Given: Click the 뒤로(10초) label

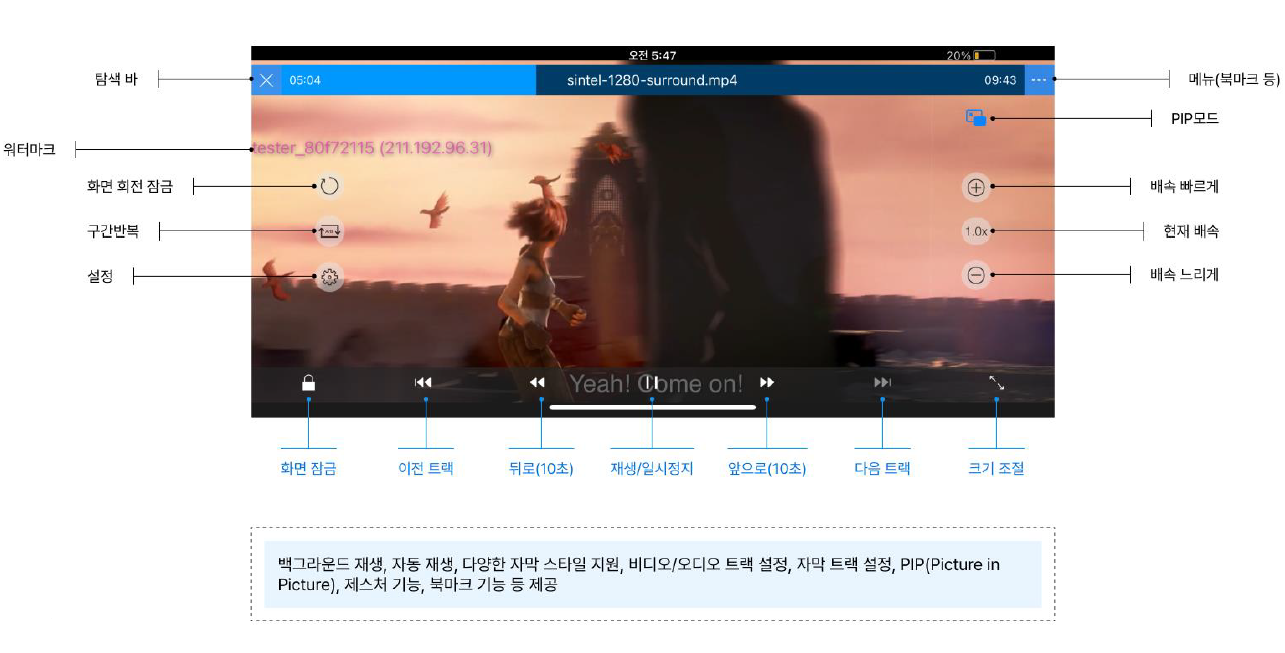Looking at the screenshot, I should (x=541, y=468).
